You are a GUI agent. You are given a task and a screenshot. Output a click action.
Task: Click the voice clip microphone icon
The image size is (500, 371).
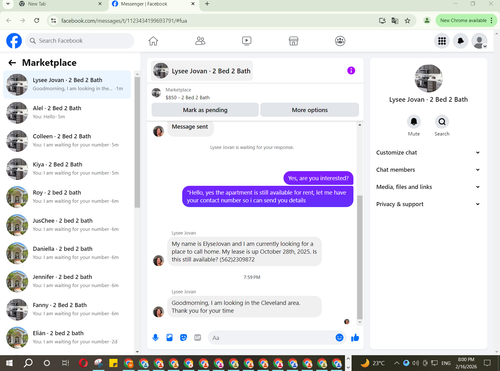(x=155, y=338)
